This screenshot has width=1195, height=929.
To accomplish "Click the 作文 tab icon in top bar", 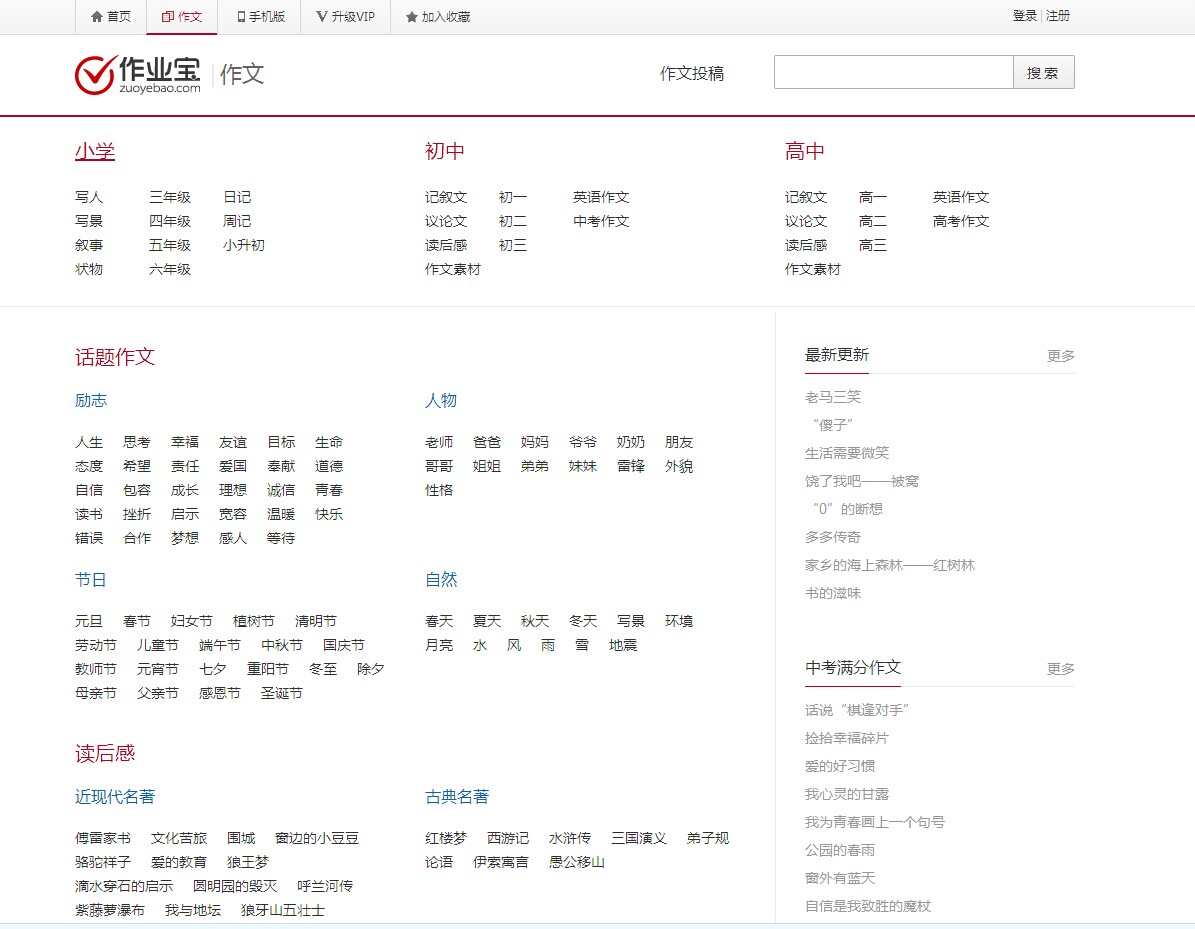I will [167, 17].
